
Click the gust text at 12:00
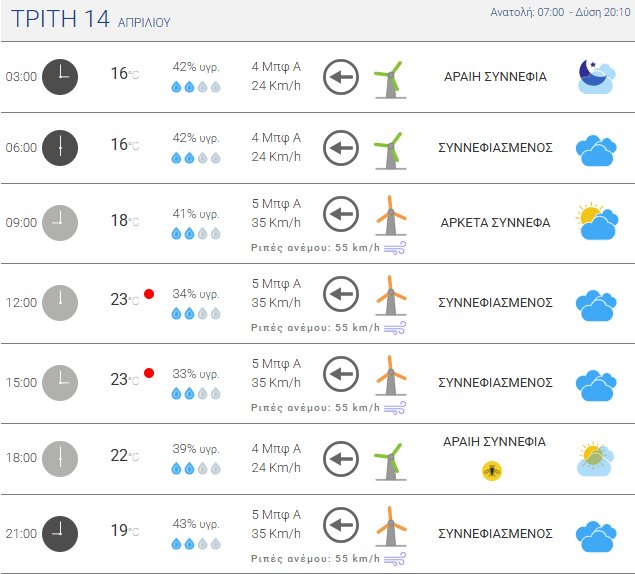tap(315, 327)
